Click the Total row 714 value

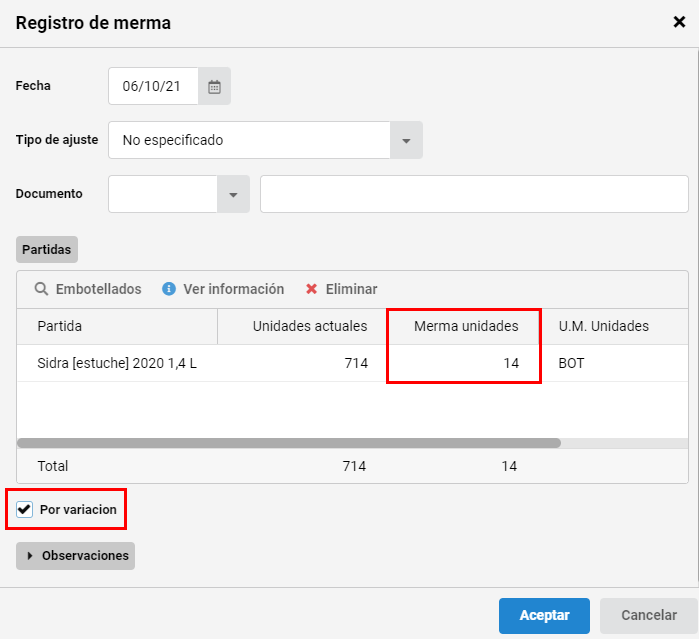(354, 466)
